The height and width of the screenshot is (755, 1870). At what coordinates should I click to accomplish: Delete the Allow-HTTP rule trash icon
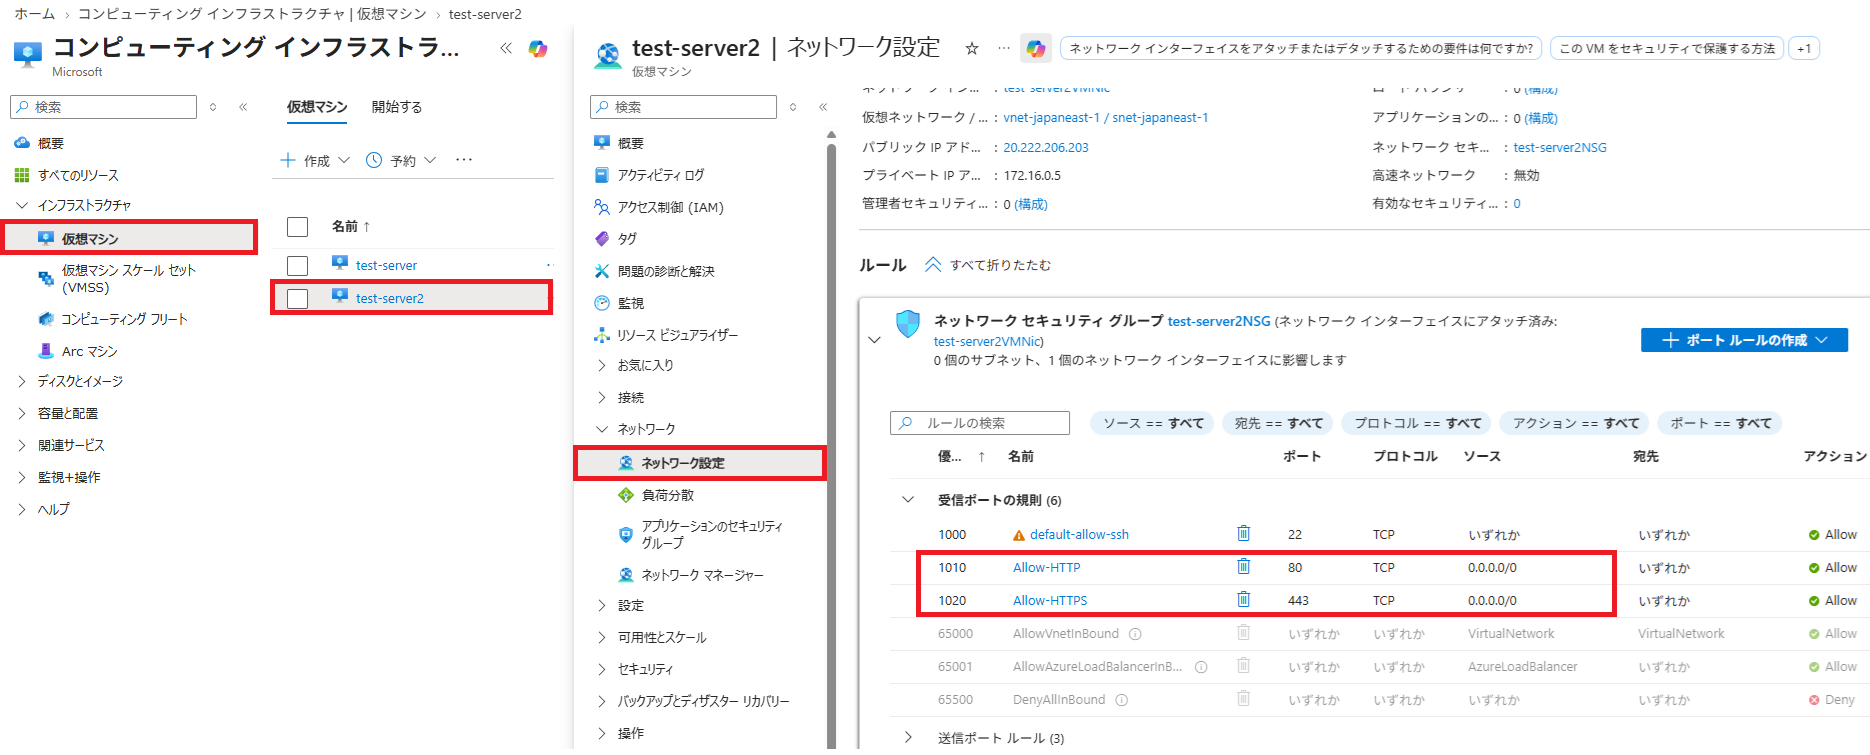1243,567
